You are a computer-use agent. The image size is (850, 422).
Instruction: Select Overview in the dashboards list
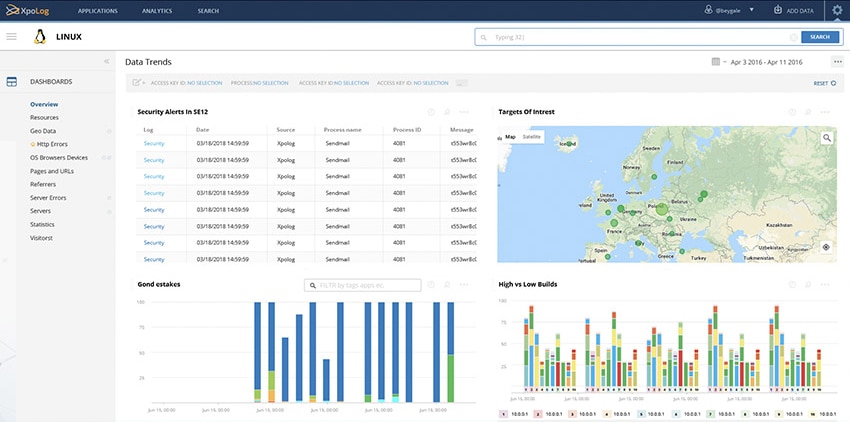[x=44, y=104]
